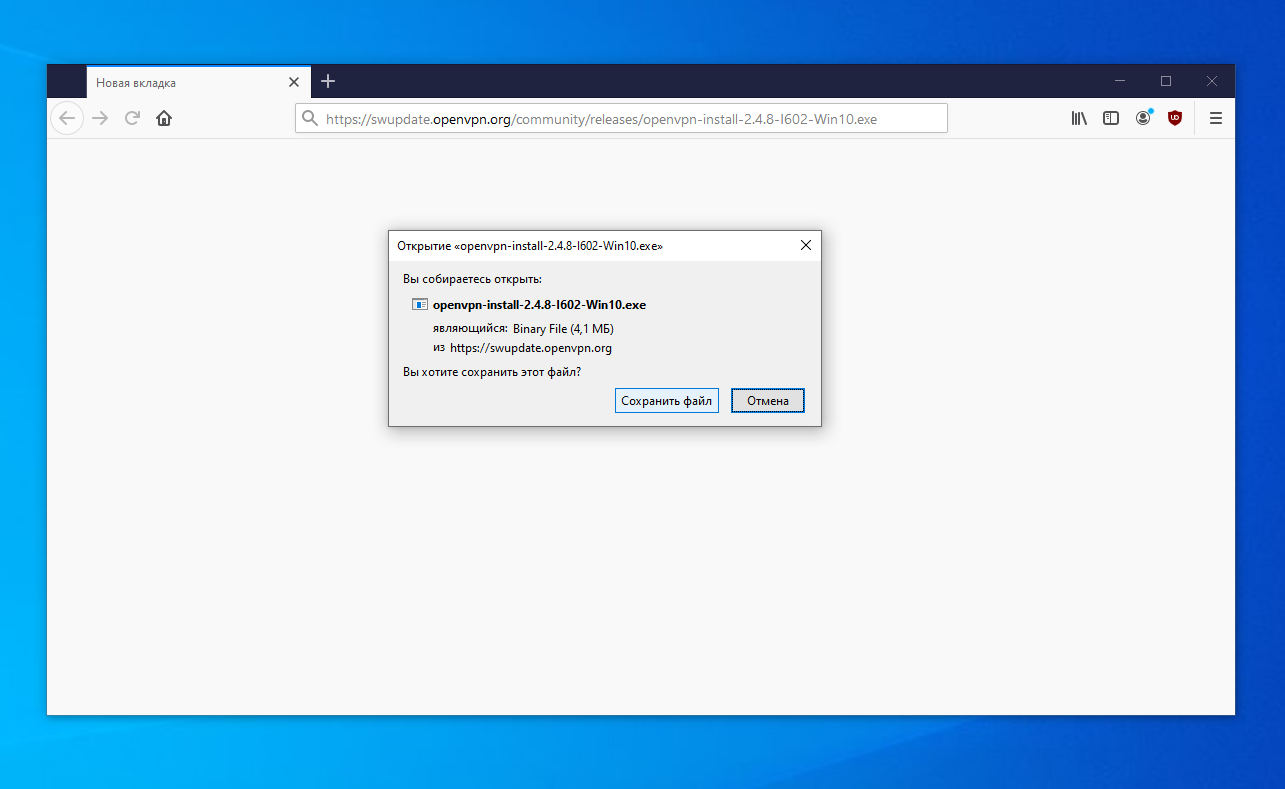The image size is (1285, 789).
Task: Click the exe file icon in dialog
Action: tap(420, 305)
